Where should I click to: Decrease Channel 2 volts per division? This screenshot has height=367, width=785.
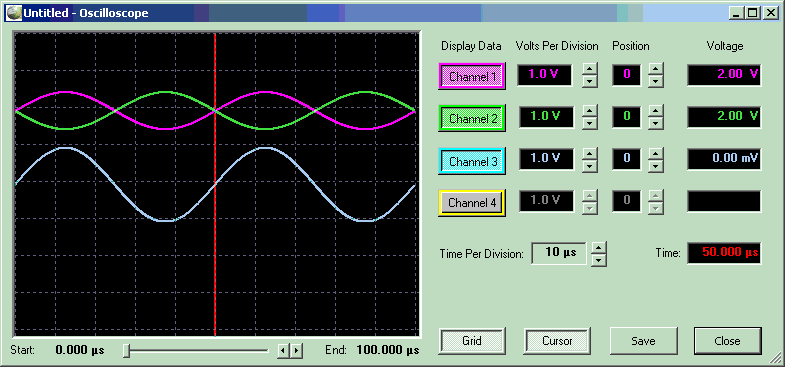coord(590,123)
